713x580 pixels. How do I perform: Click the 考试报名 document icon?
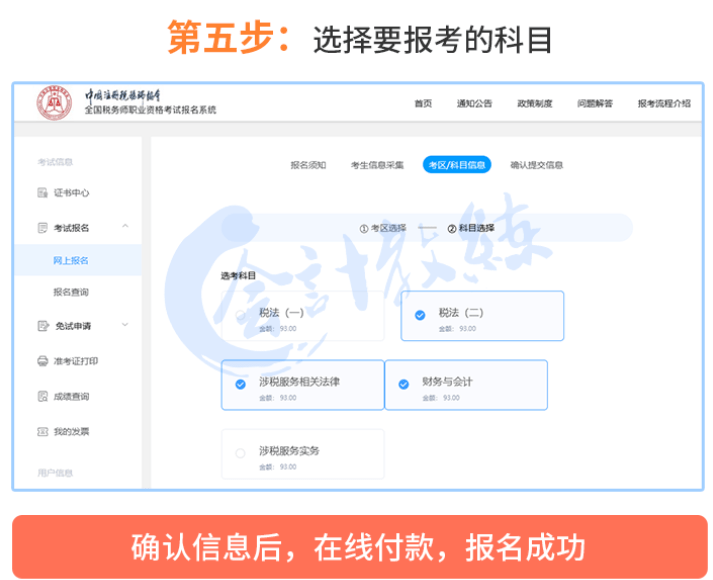click(43, 228)
